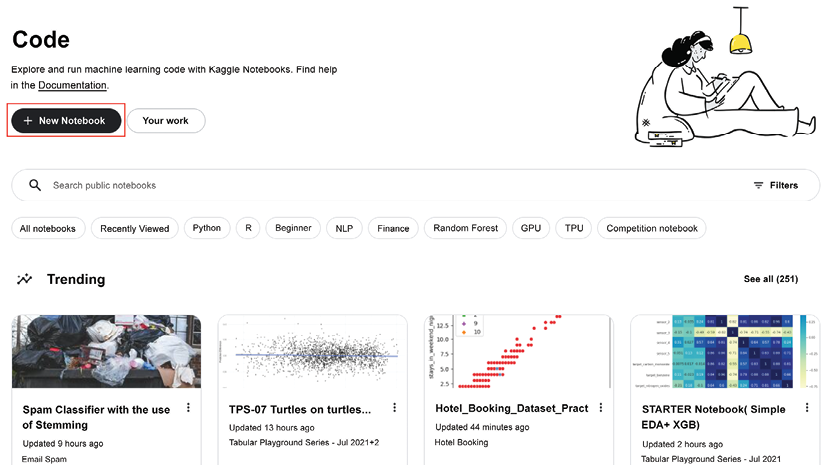Click the plus icon in New Notebook

28,120
